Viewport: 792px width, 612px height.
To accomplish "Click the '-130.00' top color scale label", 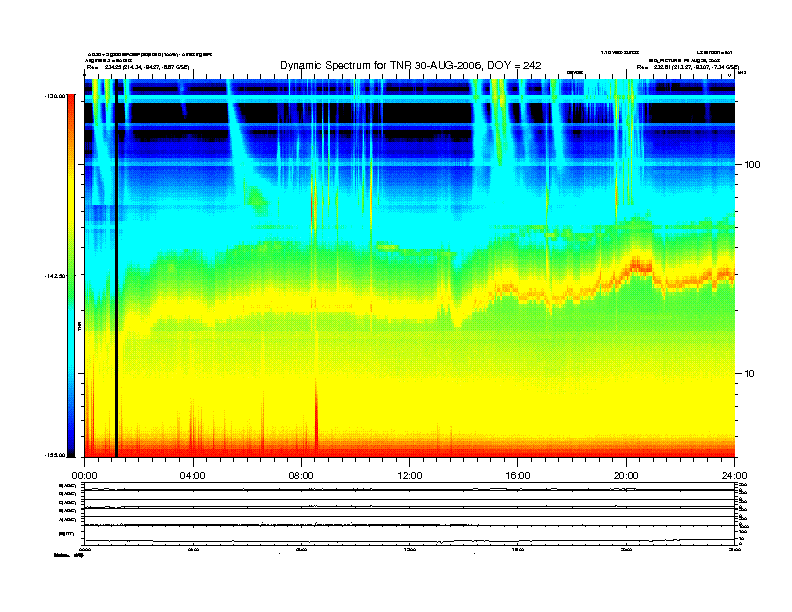I will 55,95.
